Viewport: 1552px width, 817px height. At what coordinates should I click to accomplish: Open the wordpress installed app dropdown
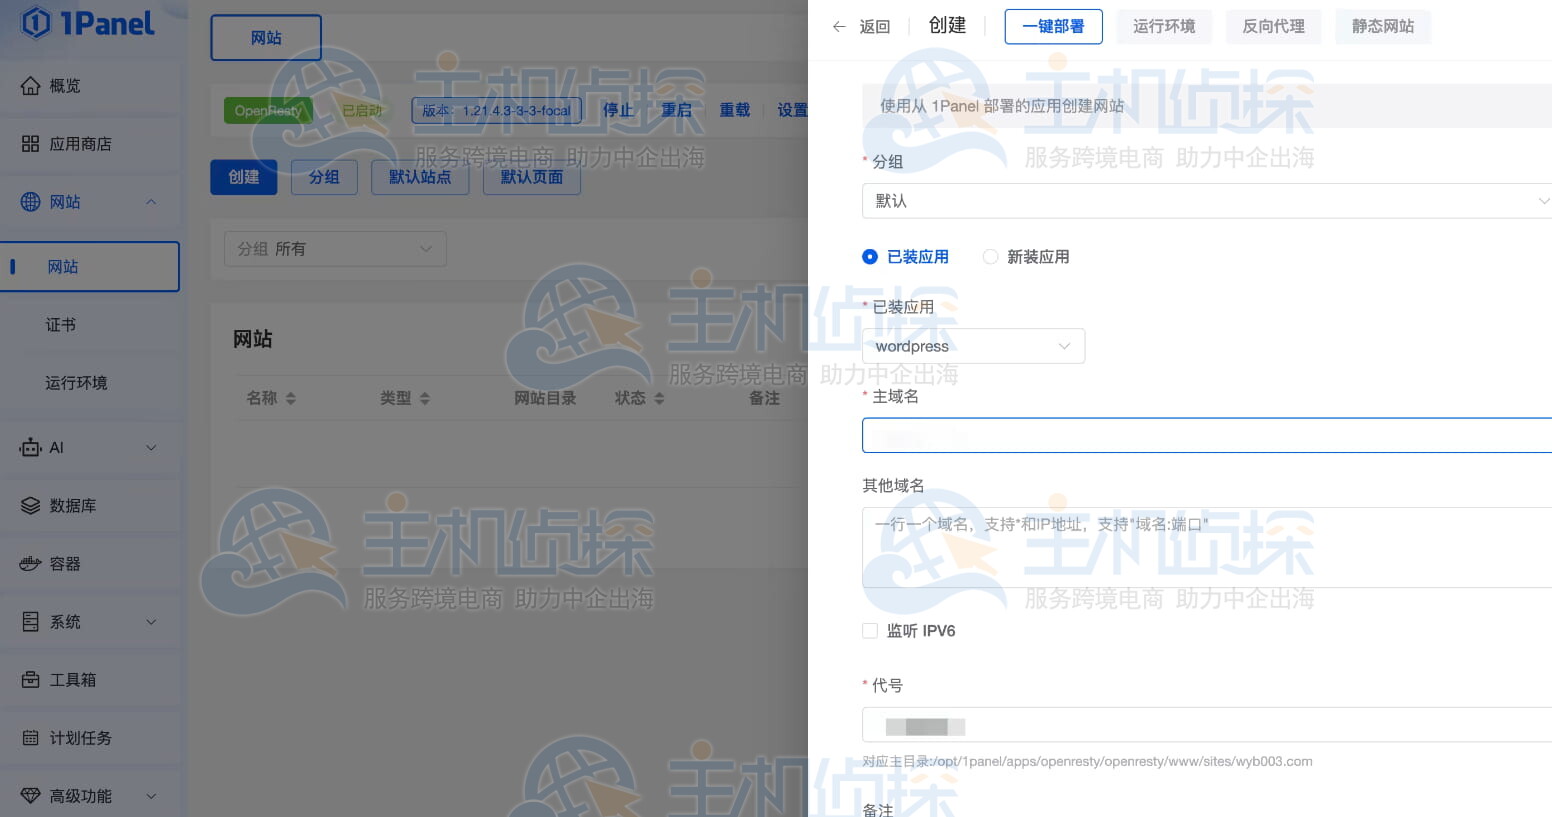pos(973,346)
